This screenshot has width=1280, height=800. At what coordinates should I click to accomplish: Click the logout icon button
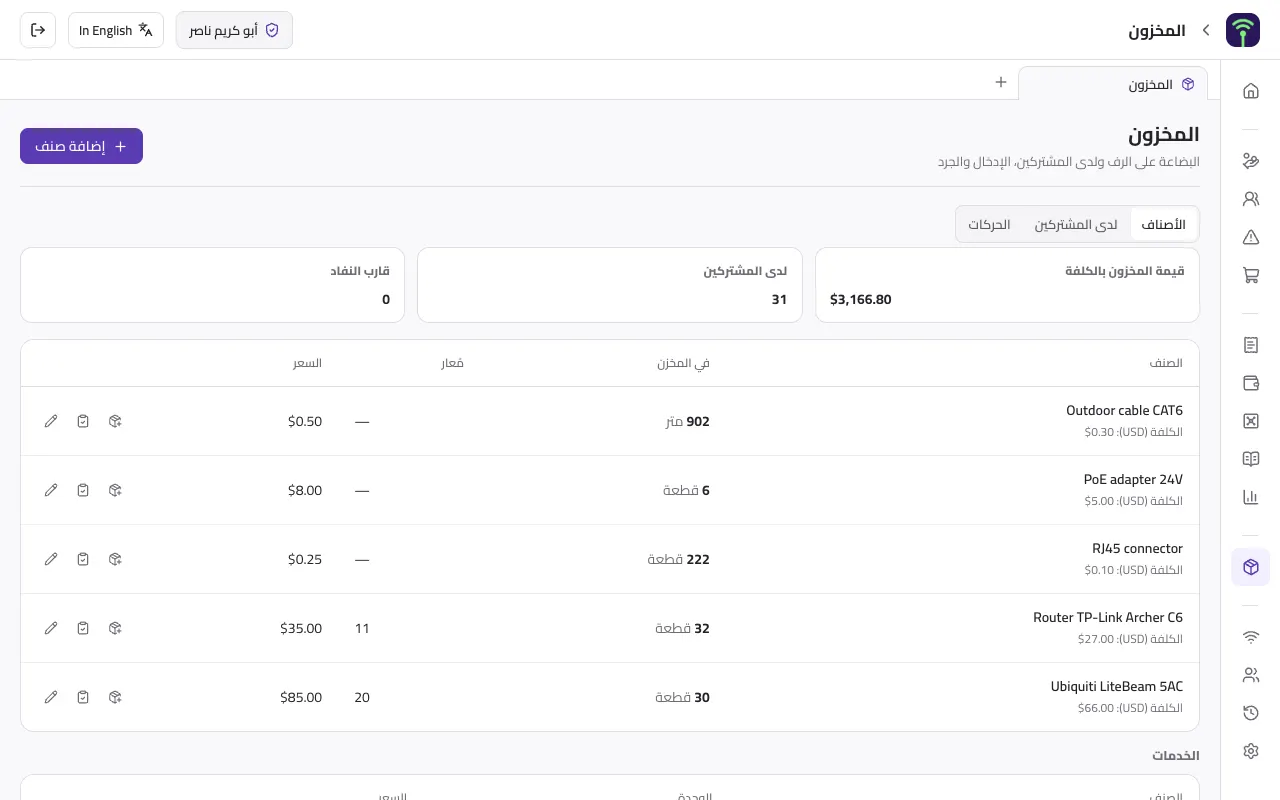(38, 30)
